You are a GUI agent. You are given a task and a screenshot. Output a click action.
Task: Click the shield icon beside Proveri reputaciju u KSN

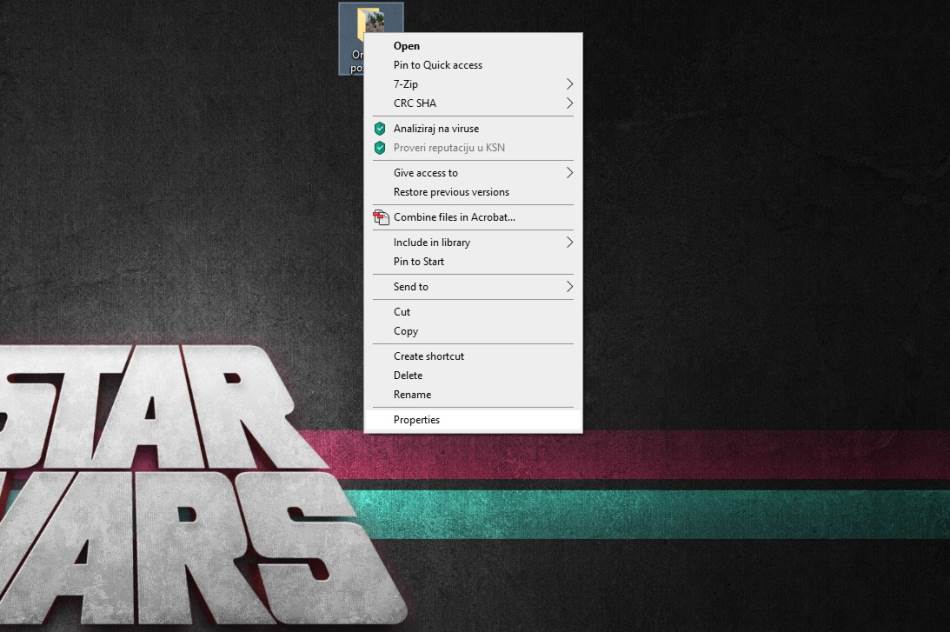pos(380,148)
